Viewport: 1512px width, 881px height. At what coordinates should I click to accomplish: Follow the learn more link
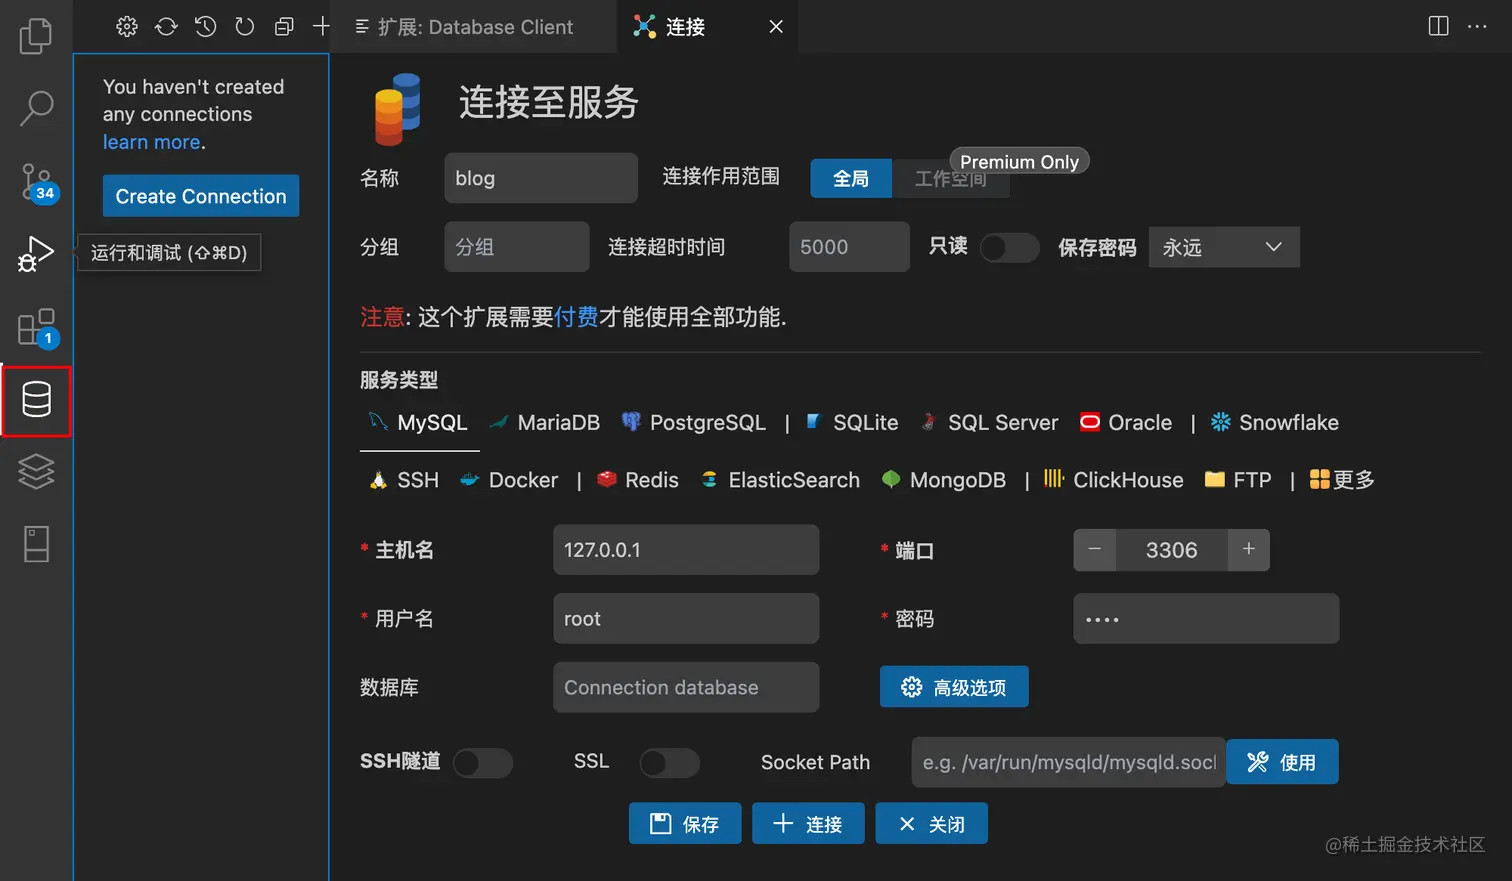pos(152,142)
